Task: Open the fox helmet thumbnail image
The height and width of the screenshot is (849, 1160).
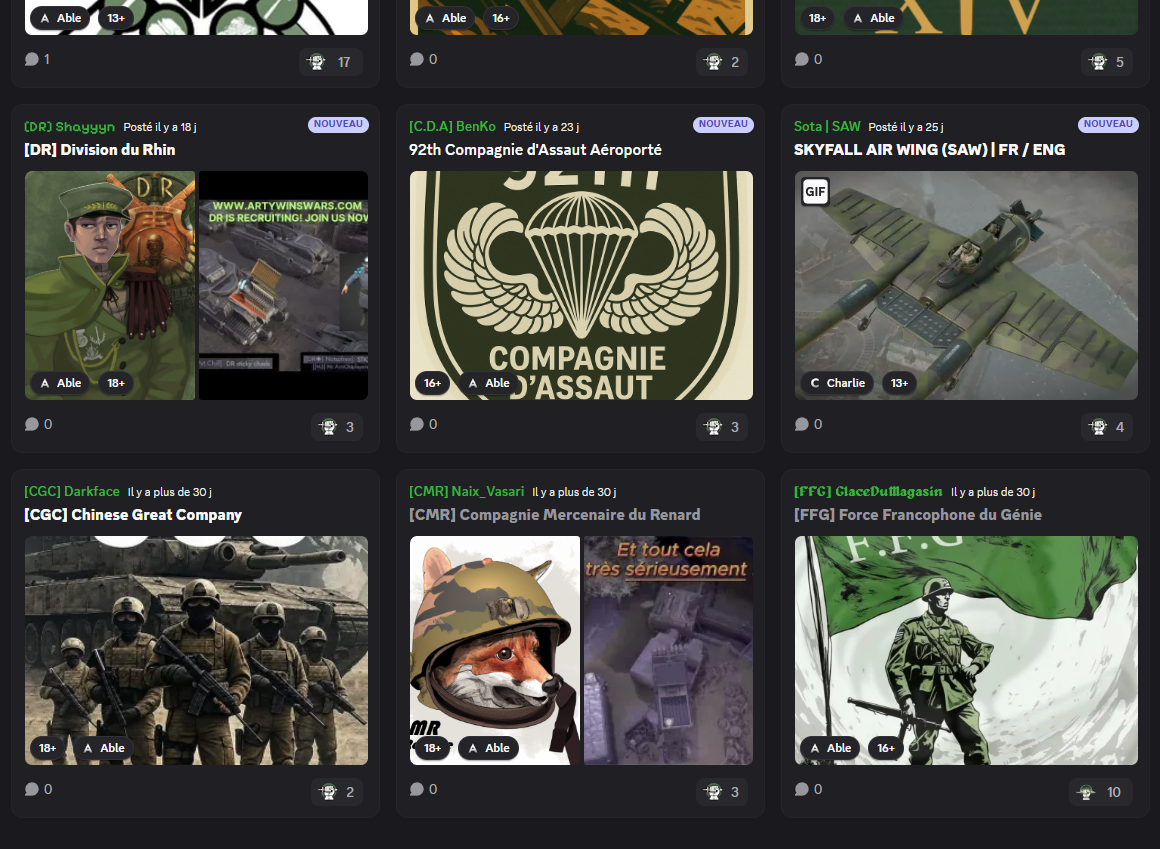Action: coord(494,650)
